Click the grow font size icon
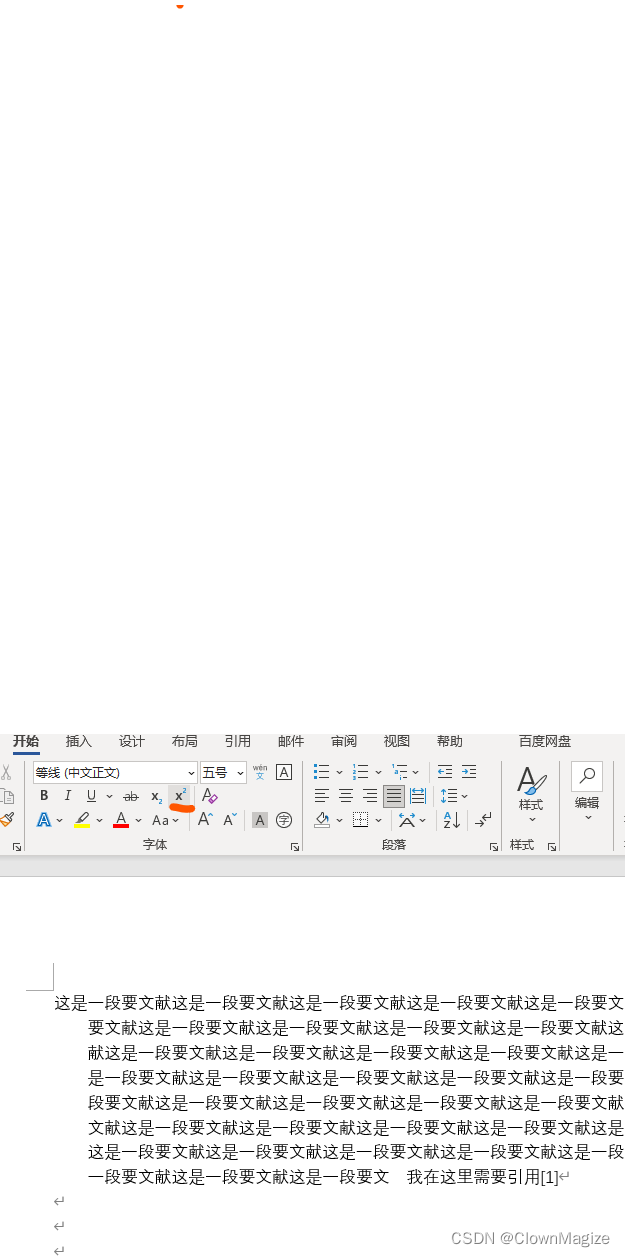 [x=205, y=820]
